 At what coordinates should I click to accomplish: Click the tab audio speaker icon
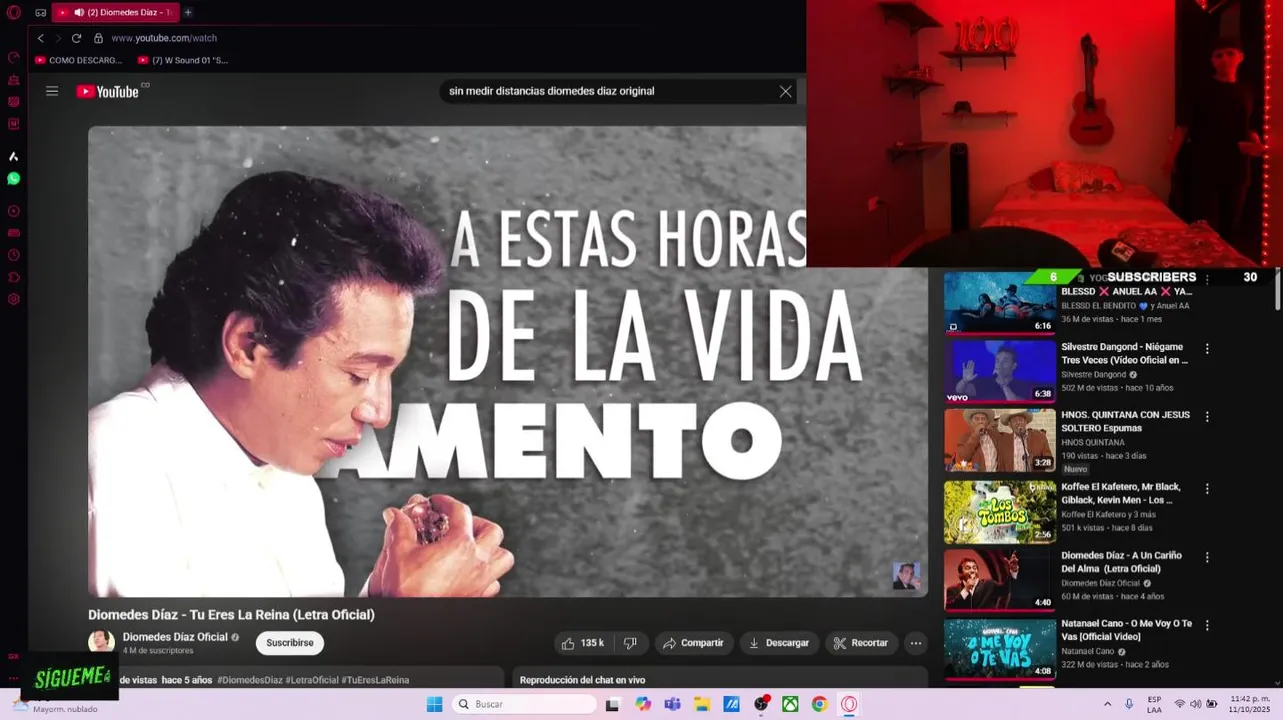tap(79, 12)
